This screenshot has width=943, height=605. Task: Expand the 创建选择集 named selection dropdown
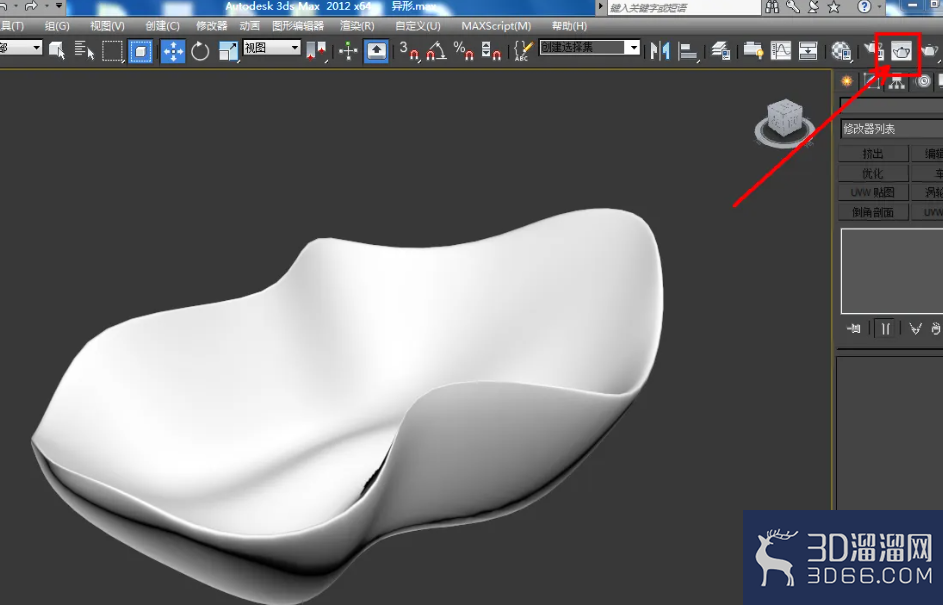point(589,48)
